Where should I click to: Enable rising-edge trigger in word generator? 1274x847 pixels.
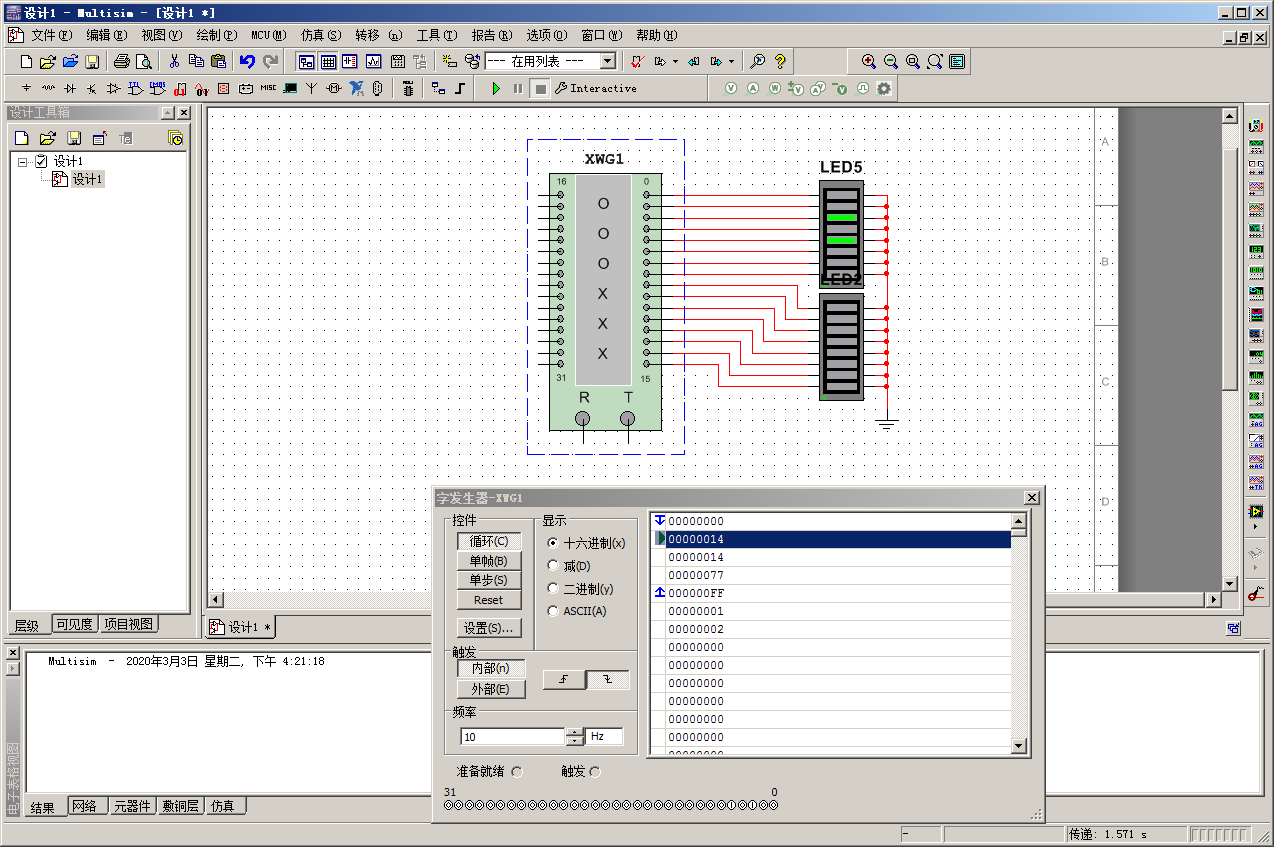562,679
